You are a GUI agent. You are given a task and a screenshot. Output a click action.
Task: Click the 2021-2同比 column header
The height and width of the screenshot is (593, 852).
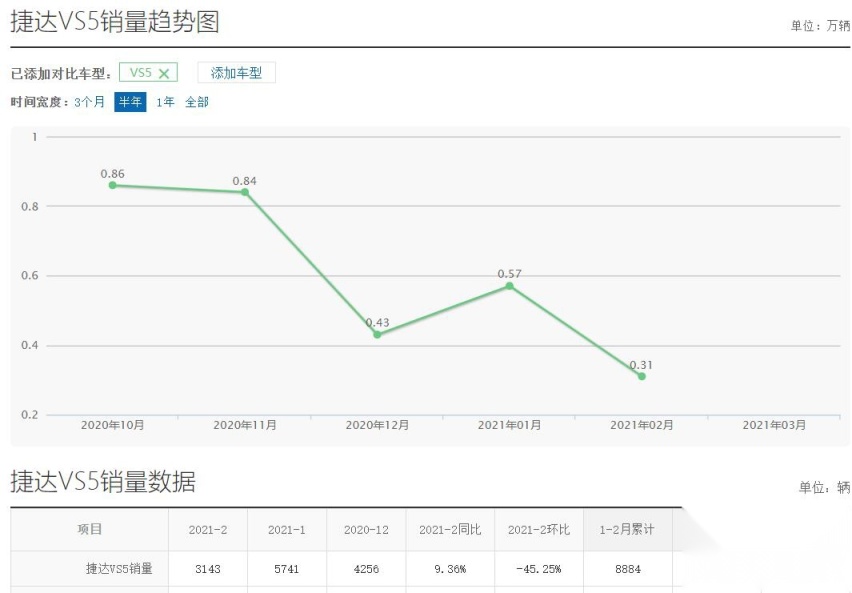tap(450, 529)
